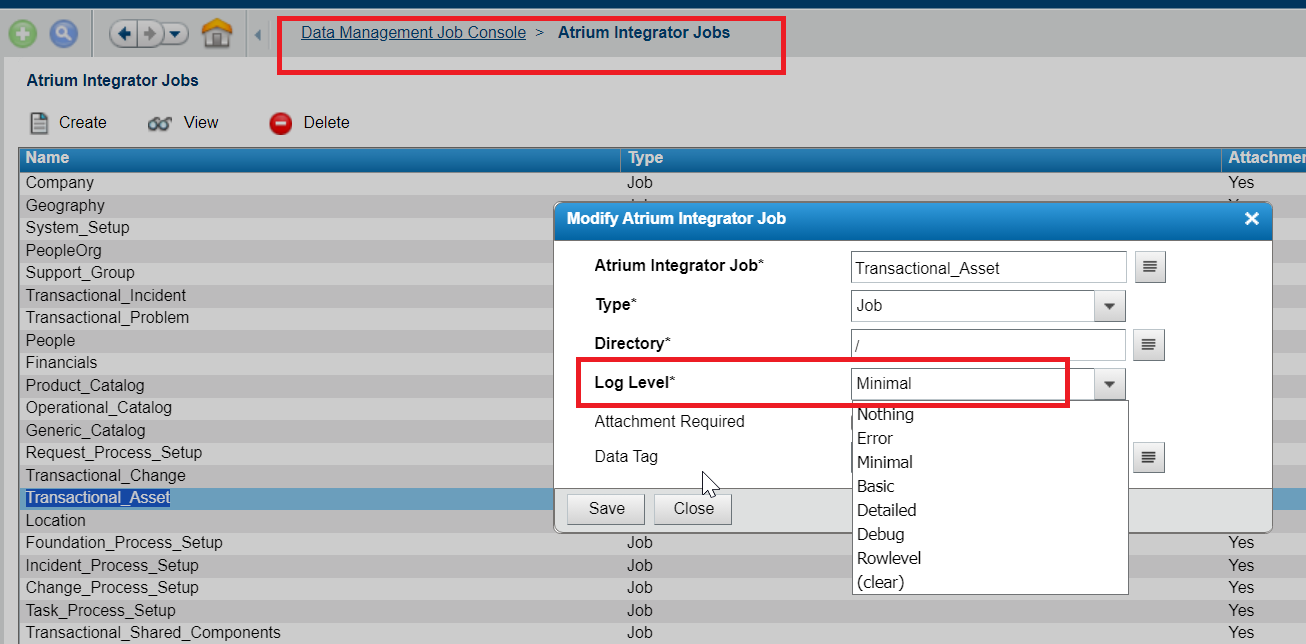This screenshot has width=1306, height=644.
Task: Select the People row
Action: point(288,340)
